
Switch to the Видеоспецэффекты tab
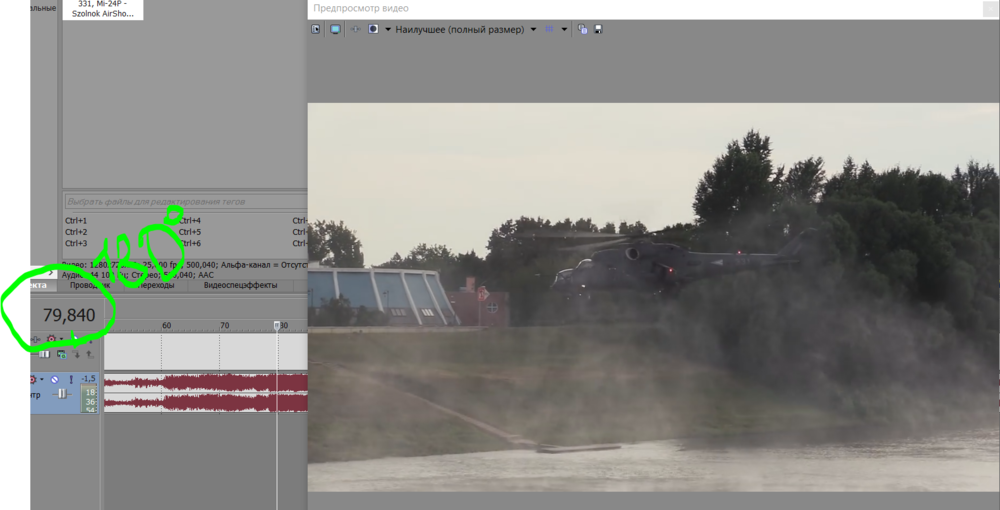pyautogui.click(x=240, y=286)
